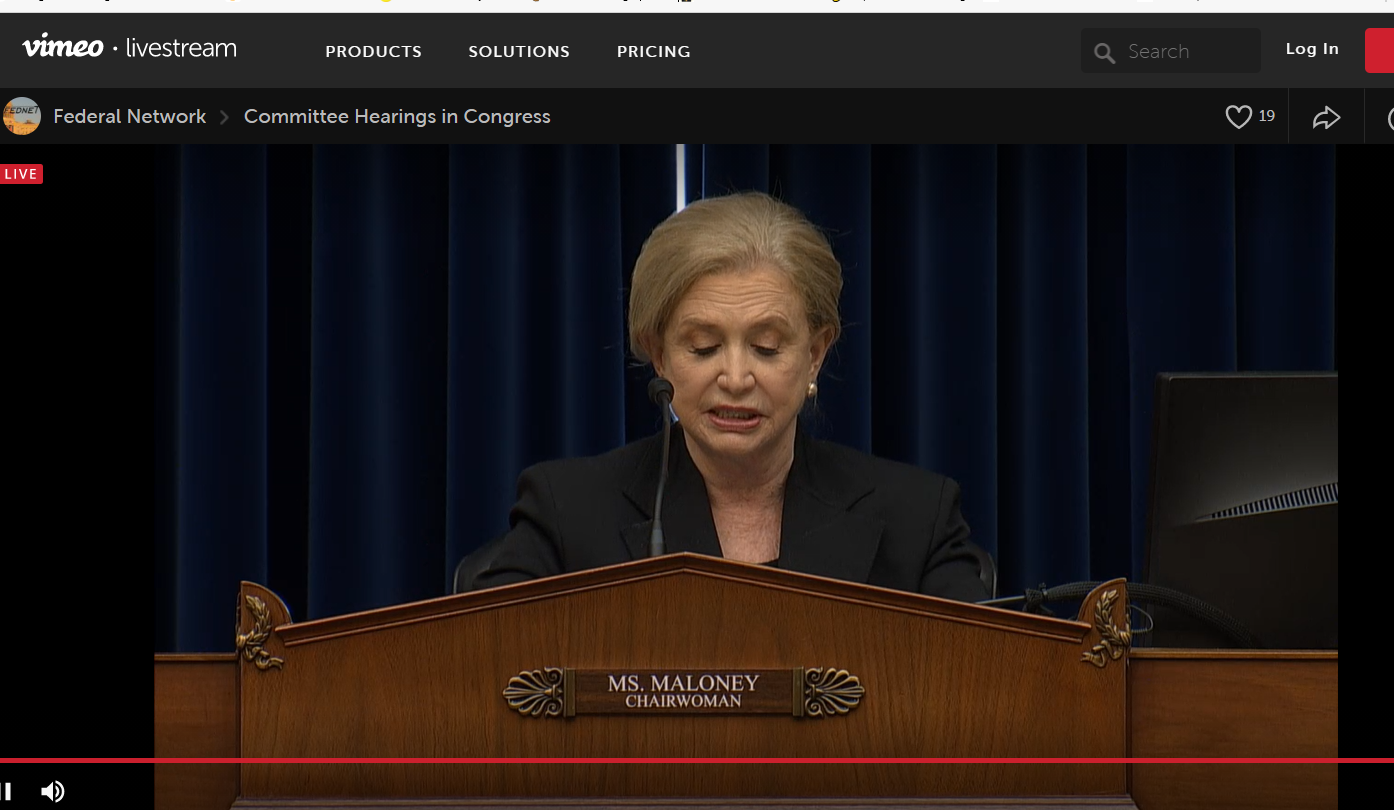Click the Federal Network avatar icon
This screenshot has width=1394, height=810.
coord(22,116)
